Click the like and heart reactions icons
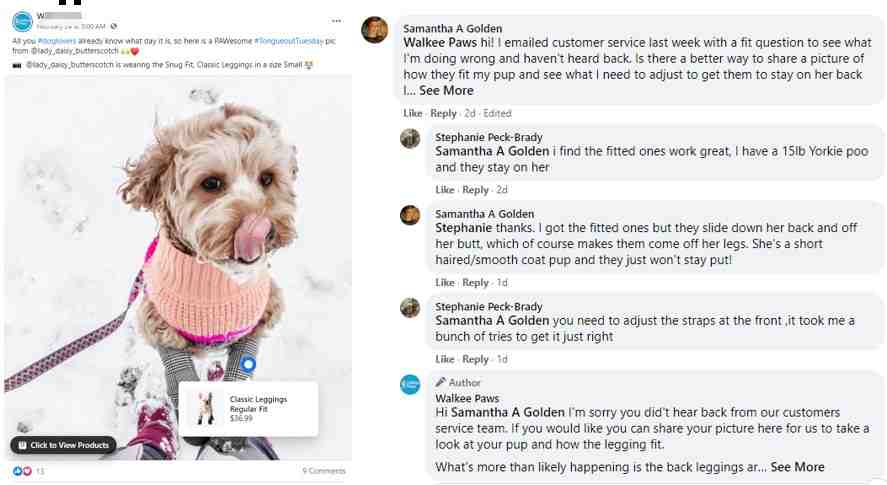The image size is (887, 485). [x=22, y=471]
